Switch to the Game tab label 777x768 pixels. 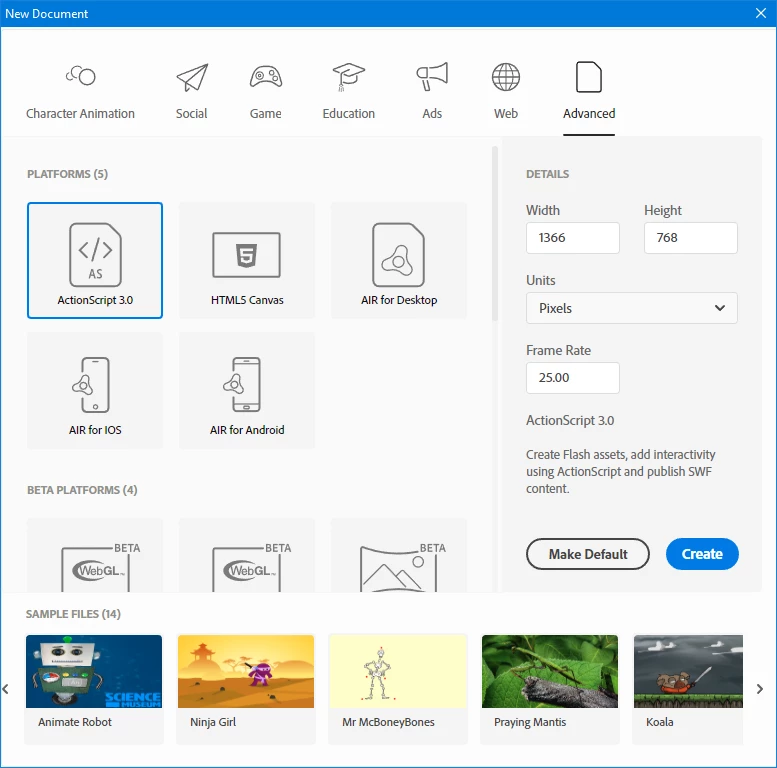[x=266, y=113]
